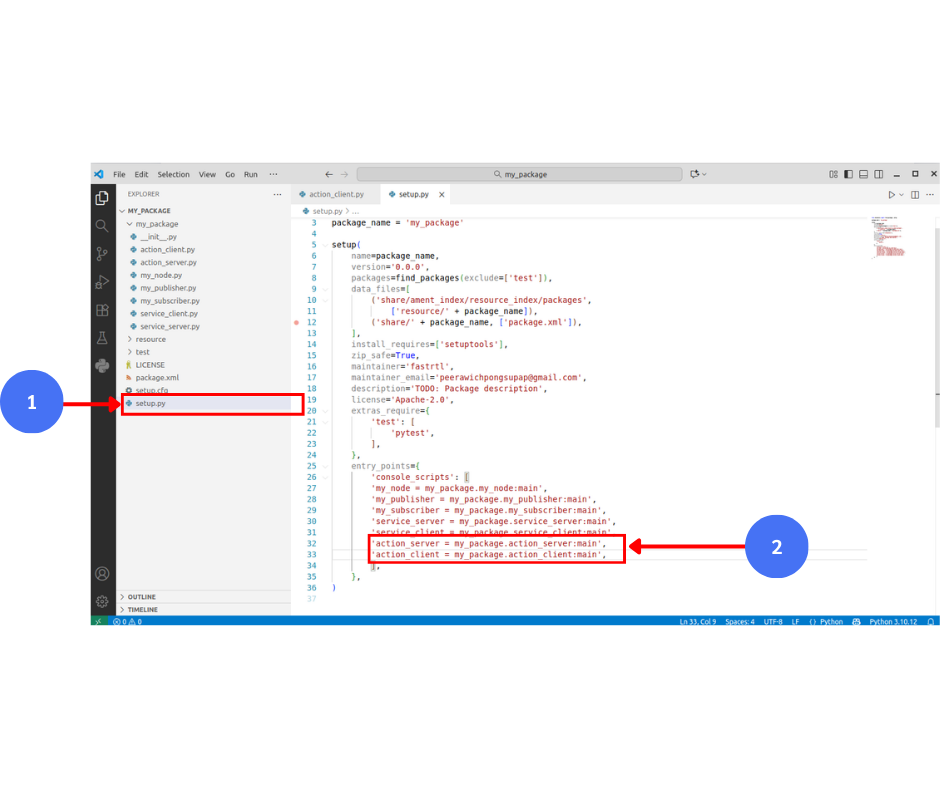
Task: Switch to the action_client.py tab
Action: point(336,194)
